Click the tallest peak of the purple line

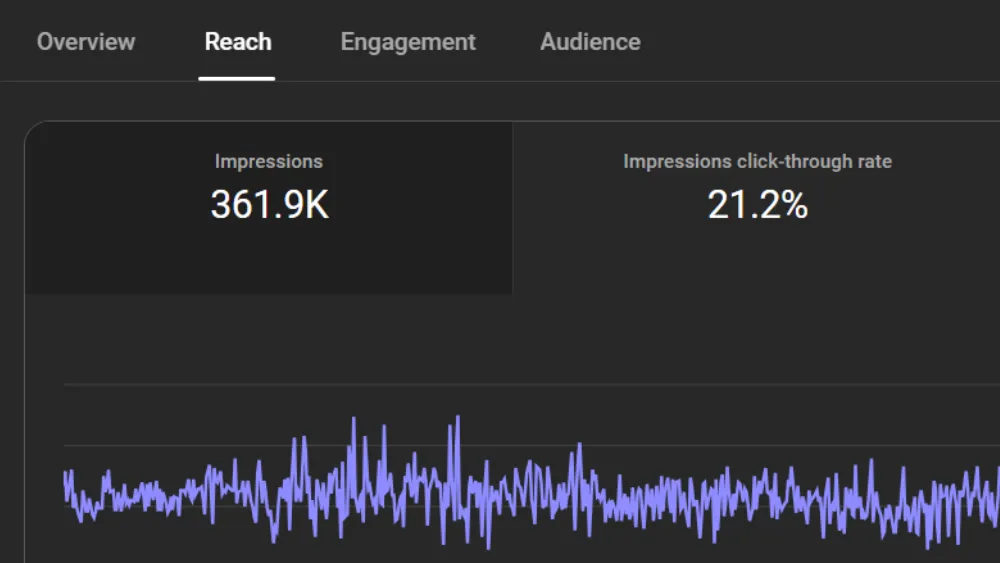coord(458,418)
